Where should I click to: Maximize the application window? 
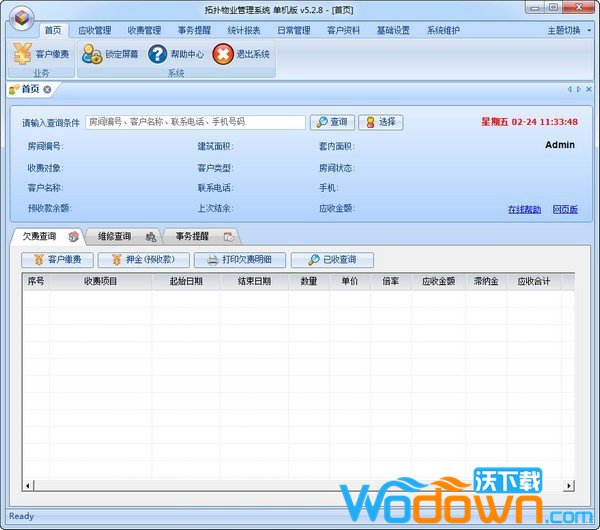coord(553,7)
